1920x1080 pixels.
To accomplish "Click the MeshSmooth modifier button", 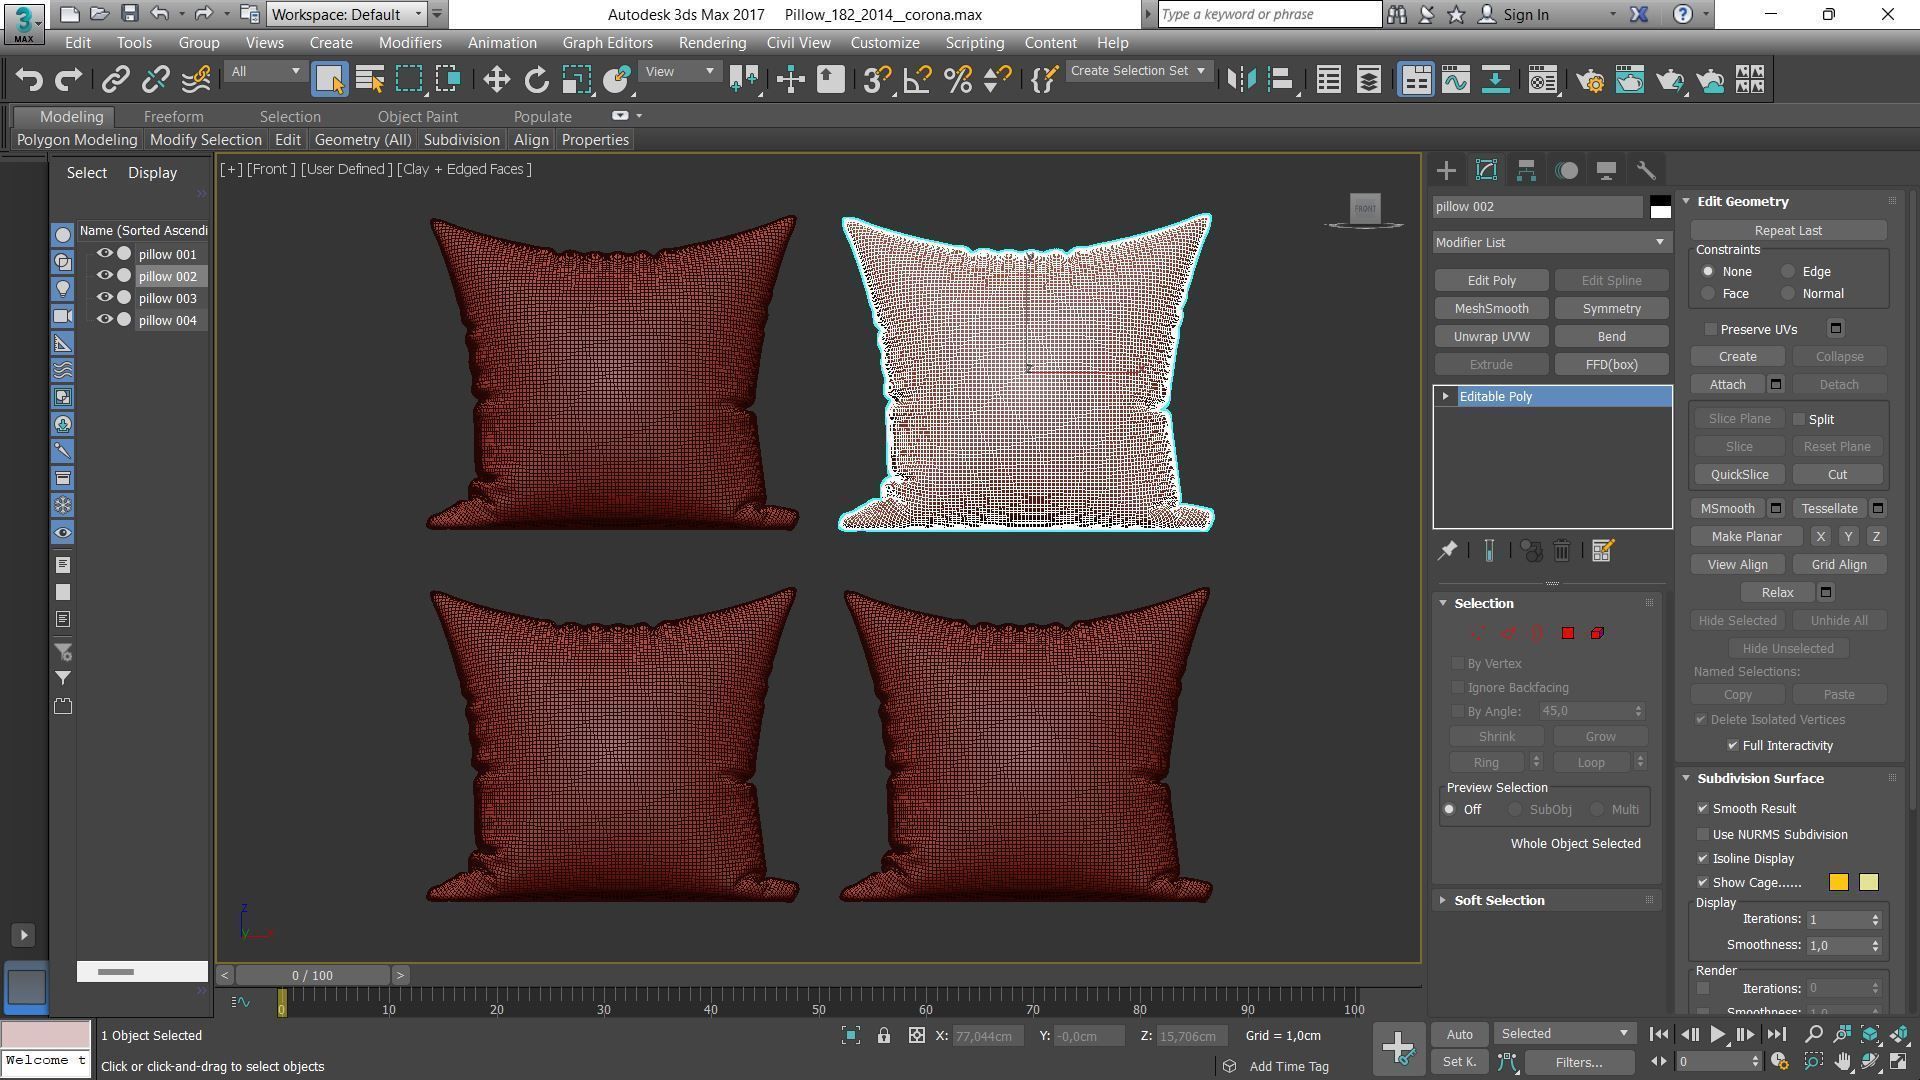I will coord(1491,309).
